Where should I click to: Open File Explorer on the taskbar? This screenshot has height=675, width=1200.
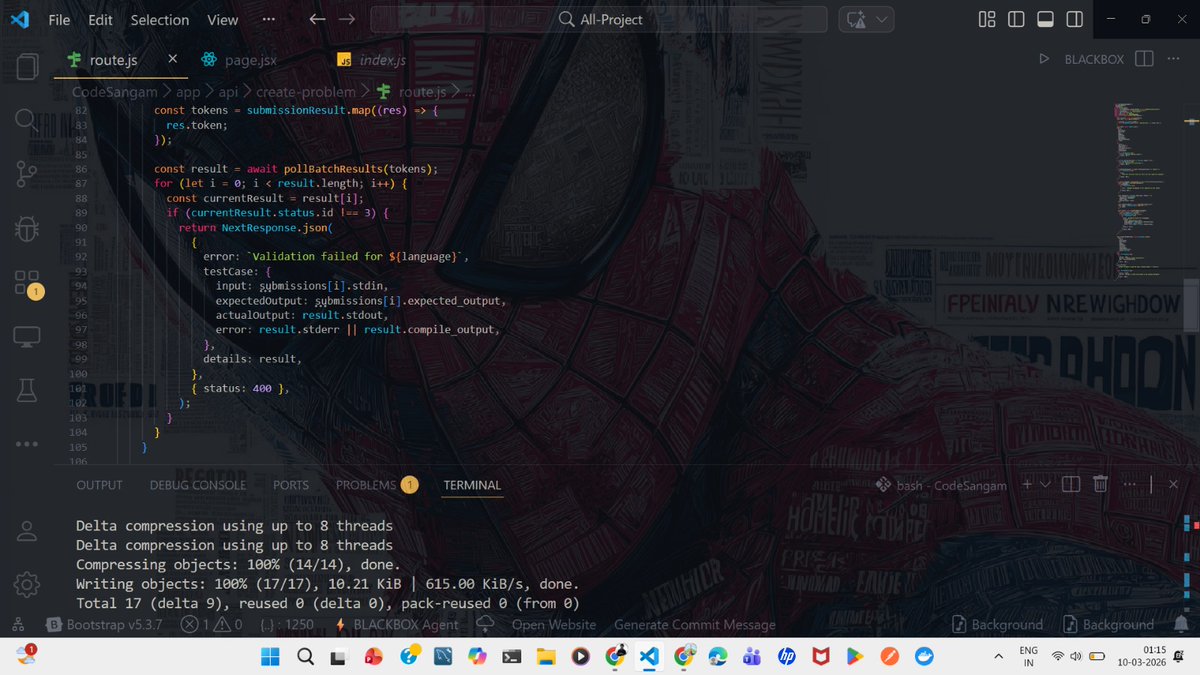pos(546,656)
